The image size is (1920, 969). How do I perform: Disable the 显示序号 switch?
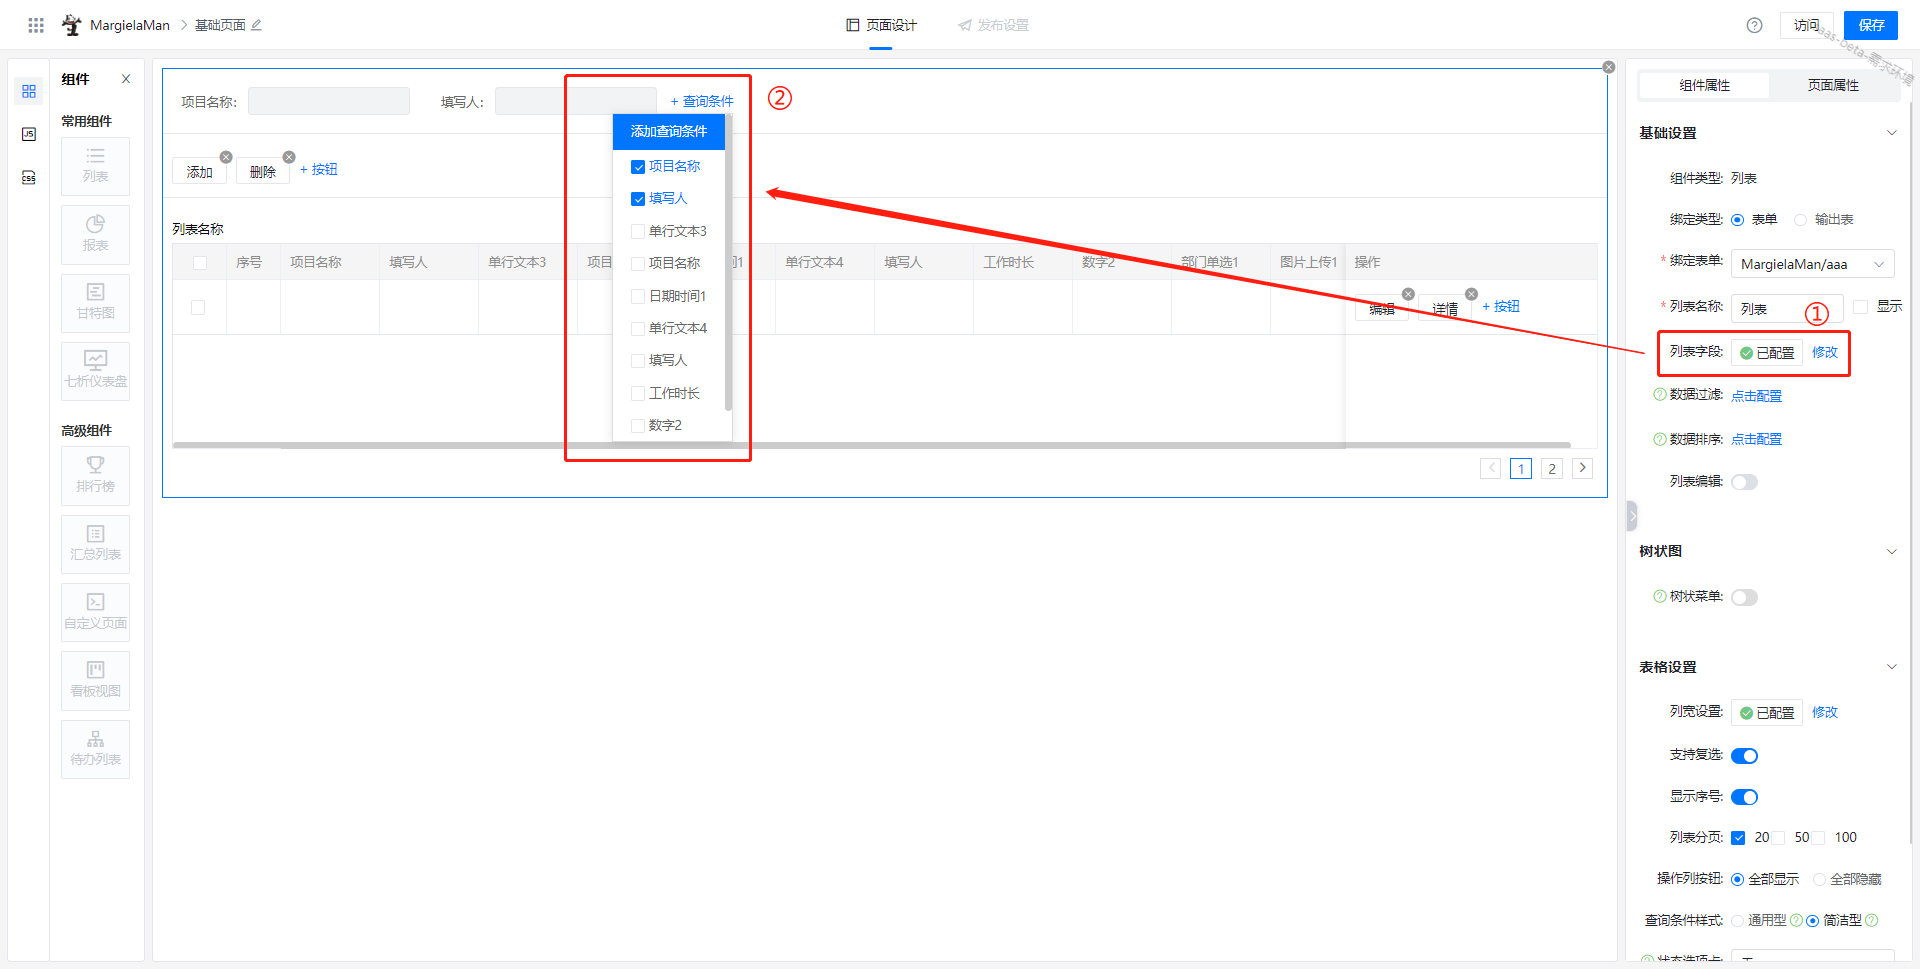(x=1745, y=797)
